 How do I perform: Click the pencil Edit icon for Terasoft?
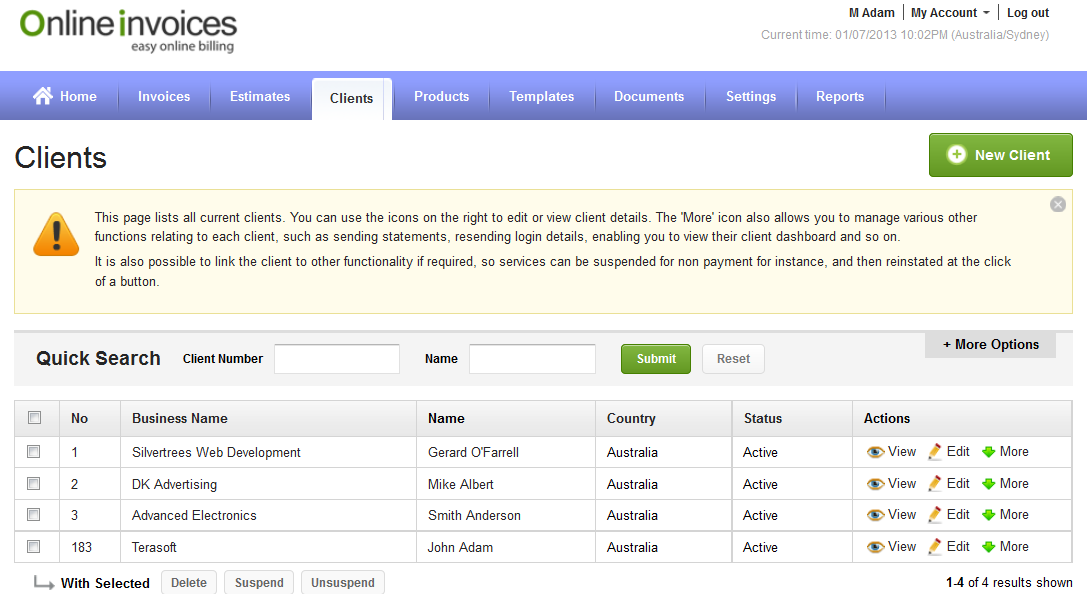tap(935, 547)
